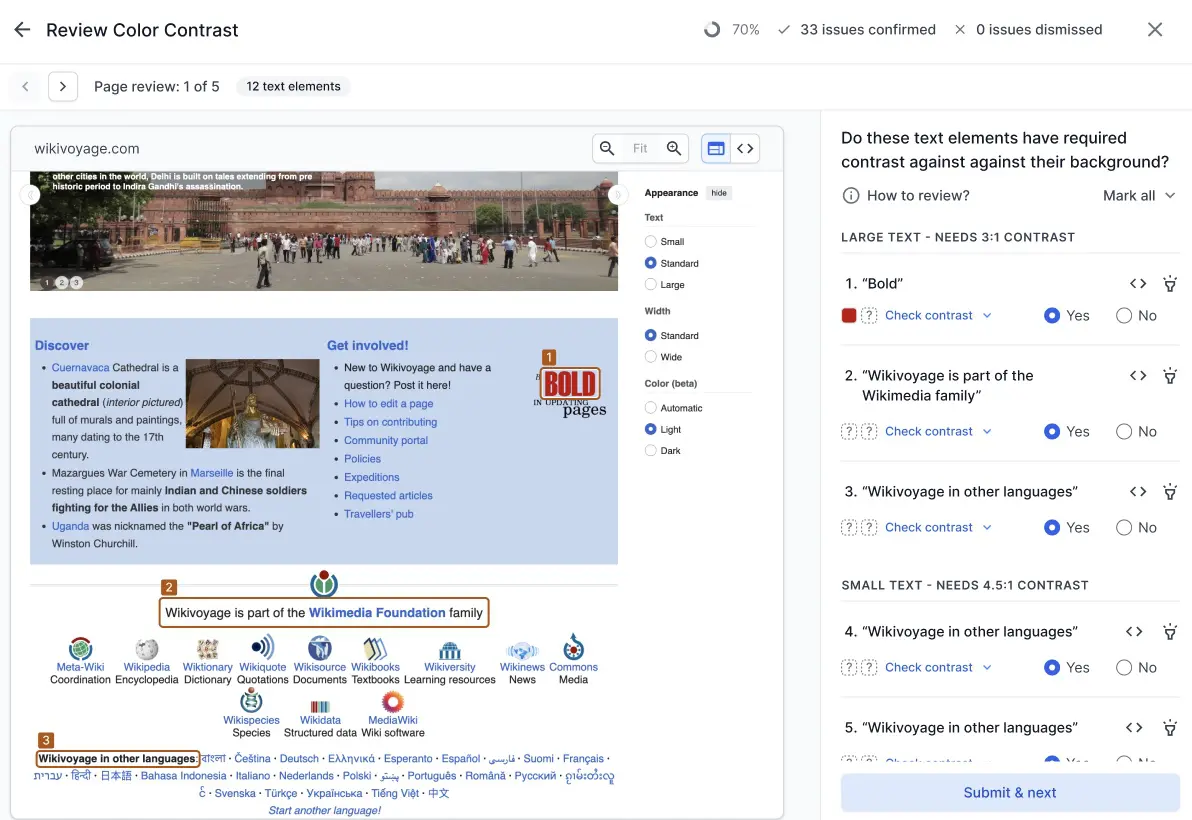Image resolution: width=1192 pixels, height=820 pixels.
Task: Open code for the Wikimedia family issue via <>
Action: [1138, 375]
